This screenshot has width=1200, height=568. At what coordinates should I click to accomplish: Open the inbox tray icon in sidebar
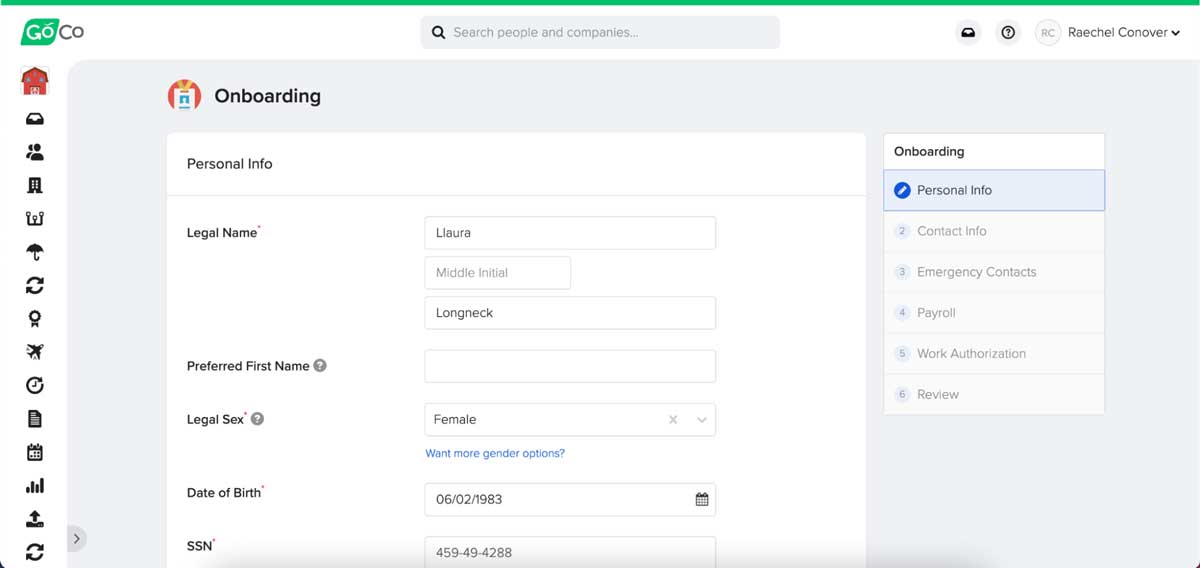(x=35, y=119)
